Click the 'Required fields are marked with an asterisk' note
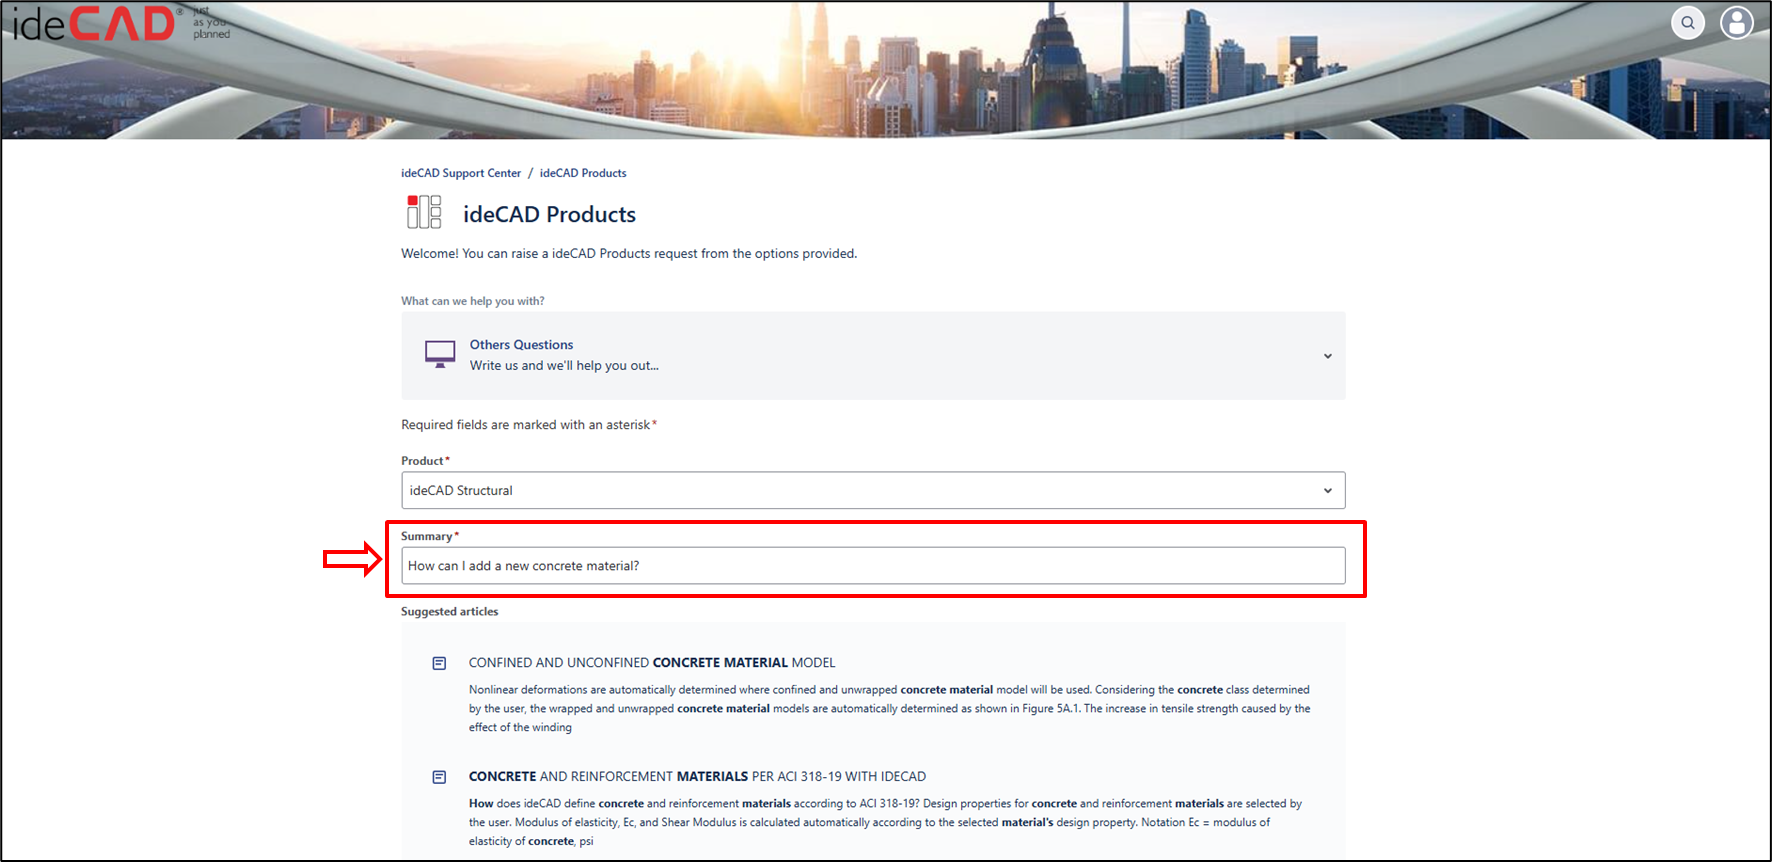The height and width of the screenshot is (862, 1772). click(529, 425)
